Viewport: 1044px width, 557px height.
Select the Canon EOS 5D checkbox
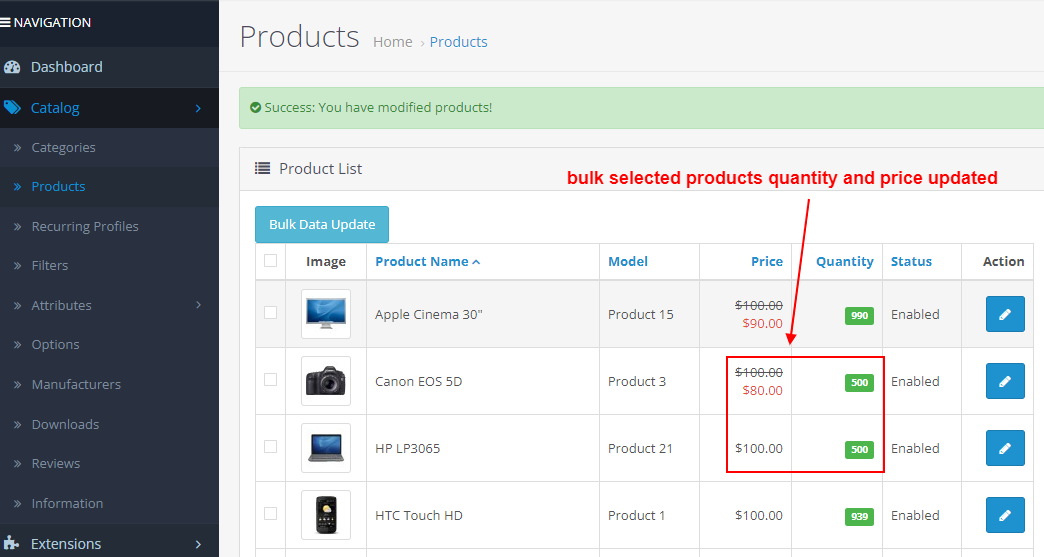tap(270, 380)
